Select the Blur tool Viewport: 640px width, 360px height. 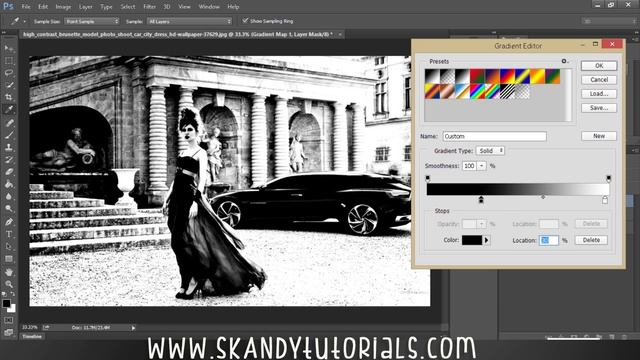tap(9, 196)
